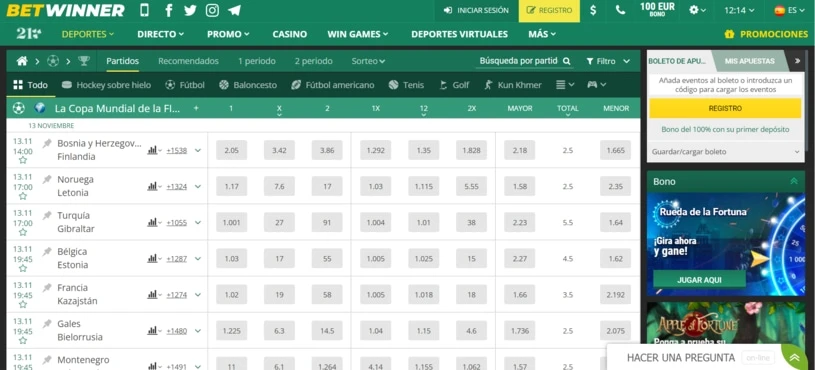Favorite the Bélgica-Estonia match star

[x=23, y=268]
